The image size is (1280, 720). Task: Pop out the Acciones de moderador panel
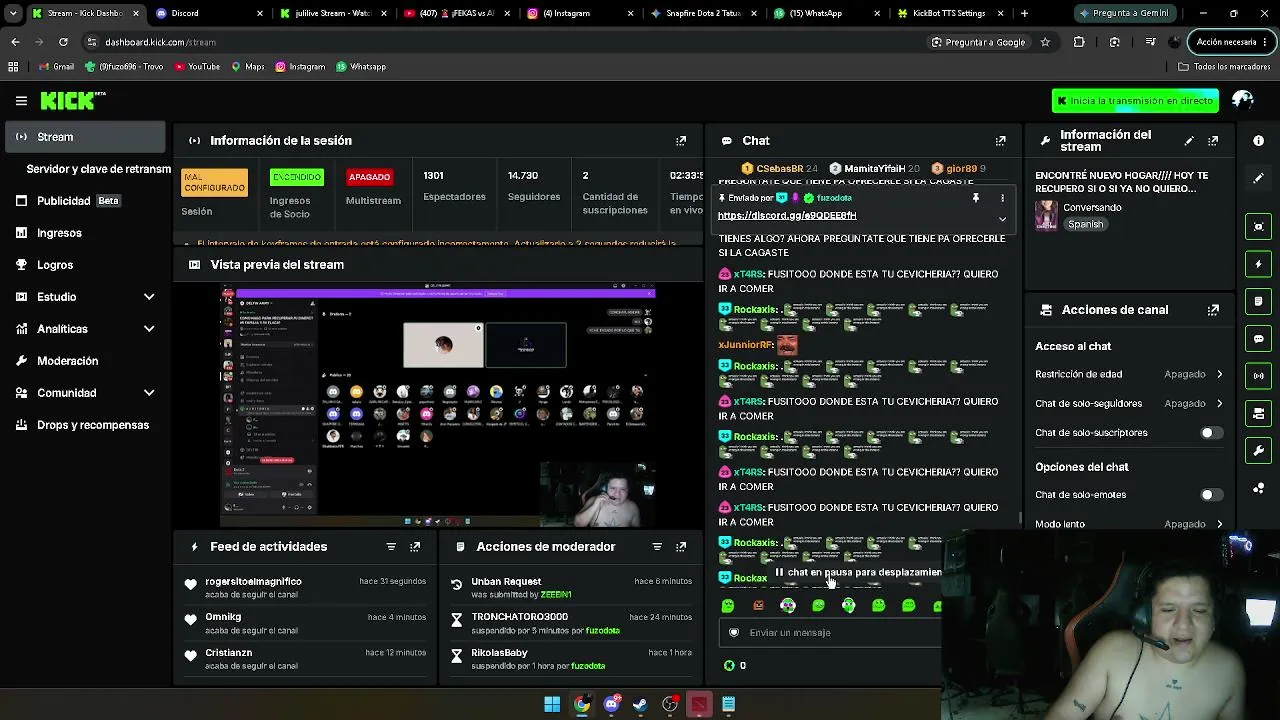pos(681,547)
